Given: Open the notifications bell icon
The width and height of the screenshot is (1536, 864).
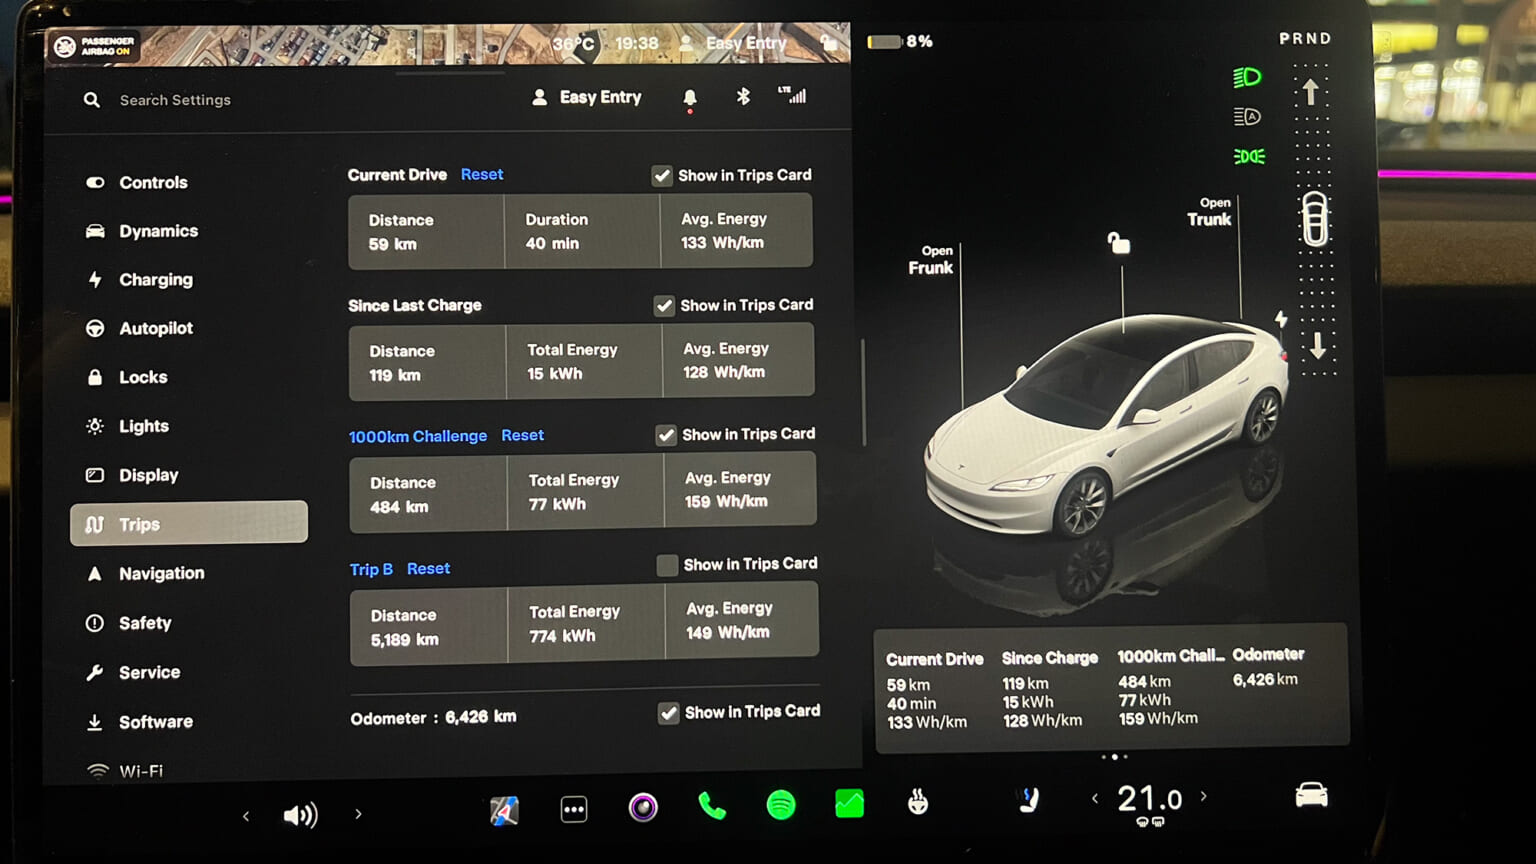Looking at the screenshot, I should [689, 97].
